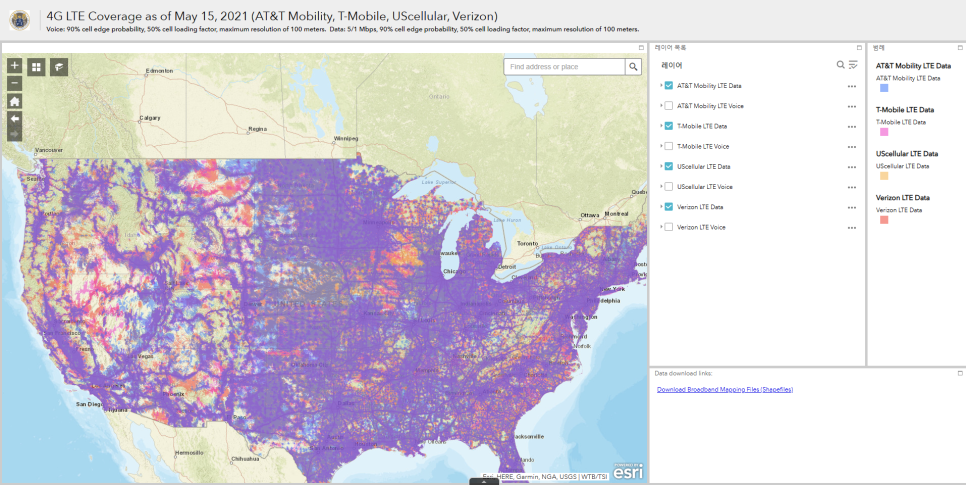Check UScellular LTE Voice layer
Image resolution: width=966 pixels, height=485 pixels.
point(668,187)
